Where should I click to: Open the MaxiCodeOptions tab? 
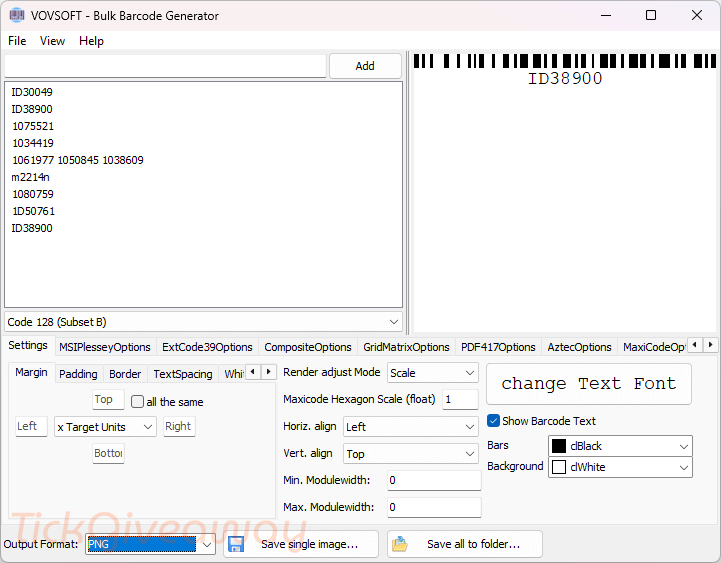tap(653, 347)
